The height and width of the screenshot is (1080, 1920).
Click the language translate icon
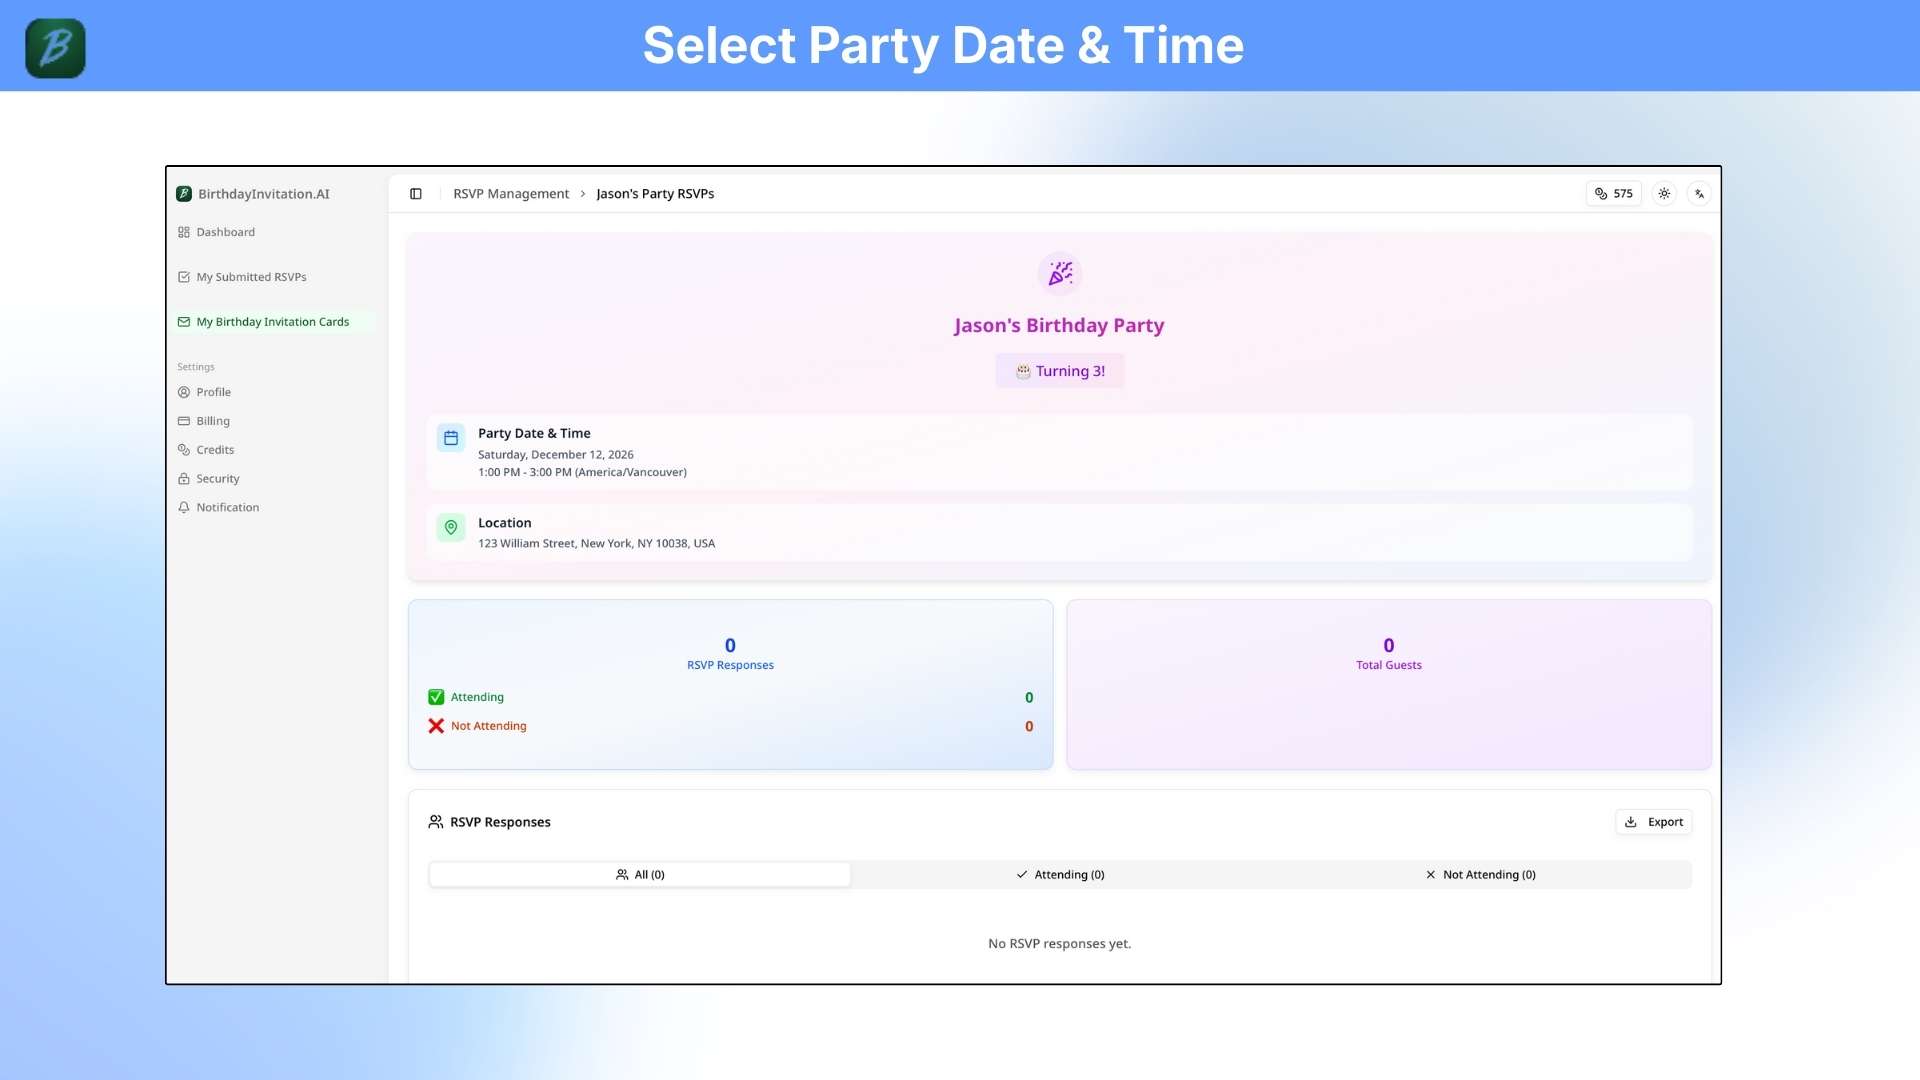coord(1699,194)
